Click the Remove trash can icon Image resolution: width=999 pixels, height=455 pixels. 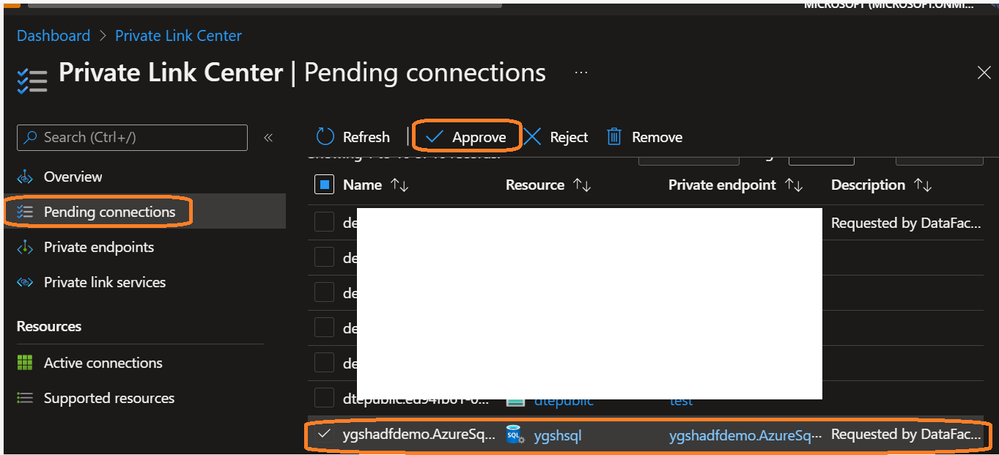click(x=614, y=137)
